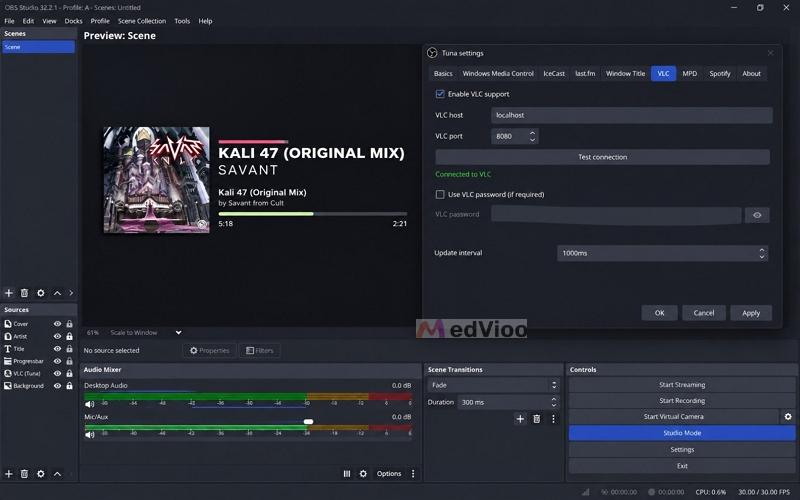This screenshot has height=500, width=800.
Task: Remove selected source with trash icon
Action: point(24,474)
